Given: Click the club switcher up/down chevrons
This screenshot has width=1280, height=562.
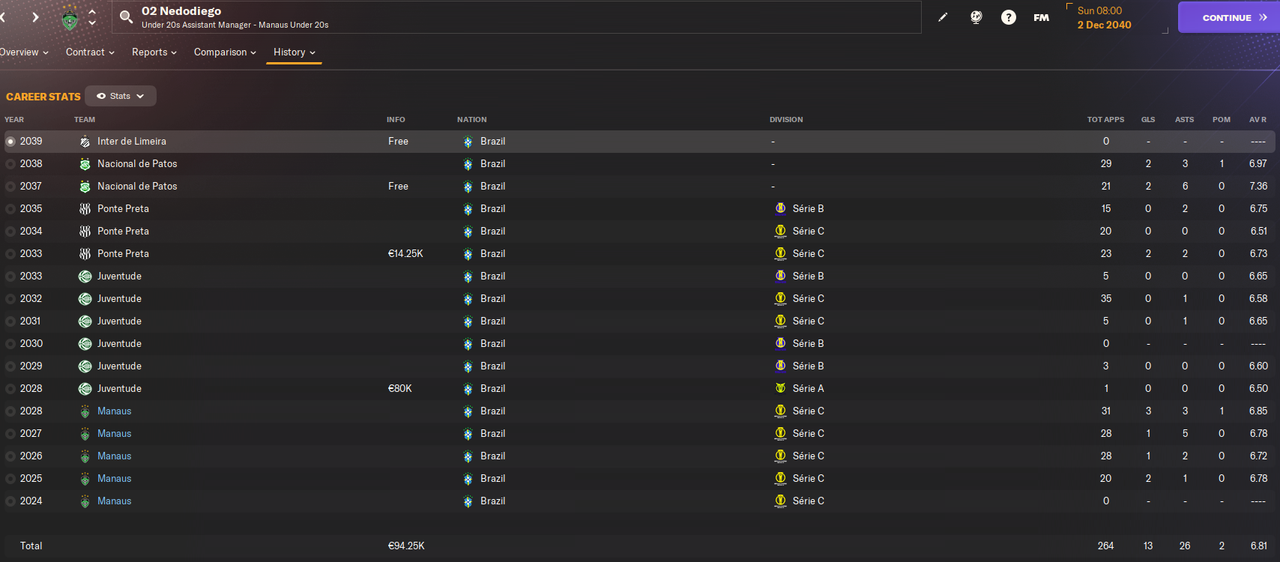Looking at the screenshot, I should click(92, 17).
